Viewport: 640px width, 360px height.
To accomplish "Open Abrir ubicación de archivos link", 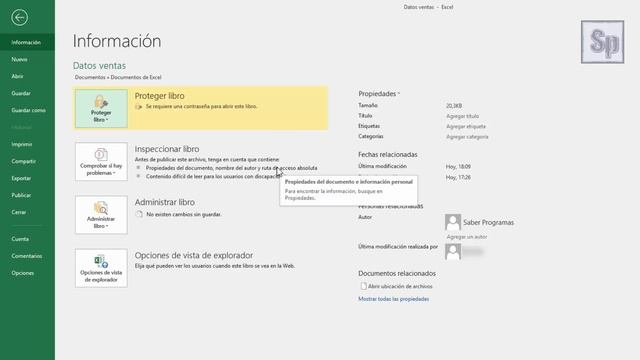I will point(400,287).
